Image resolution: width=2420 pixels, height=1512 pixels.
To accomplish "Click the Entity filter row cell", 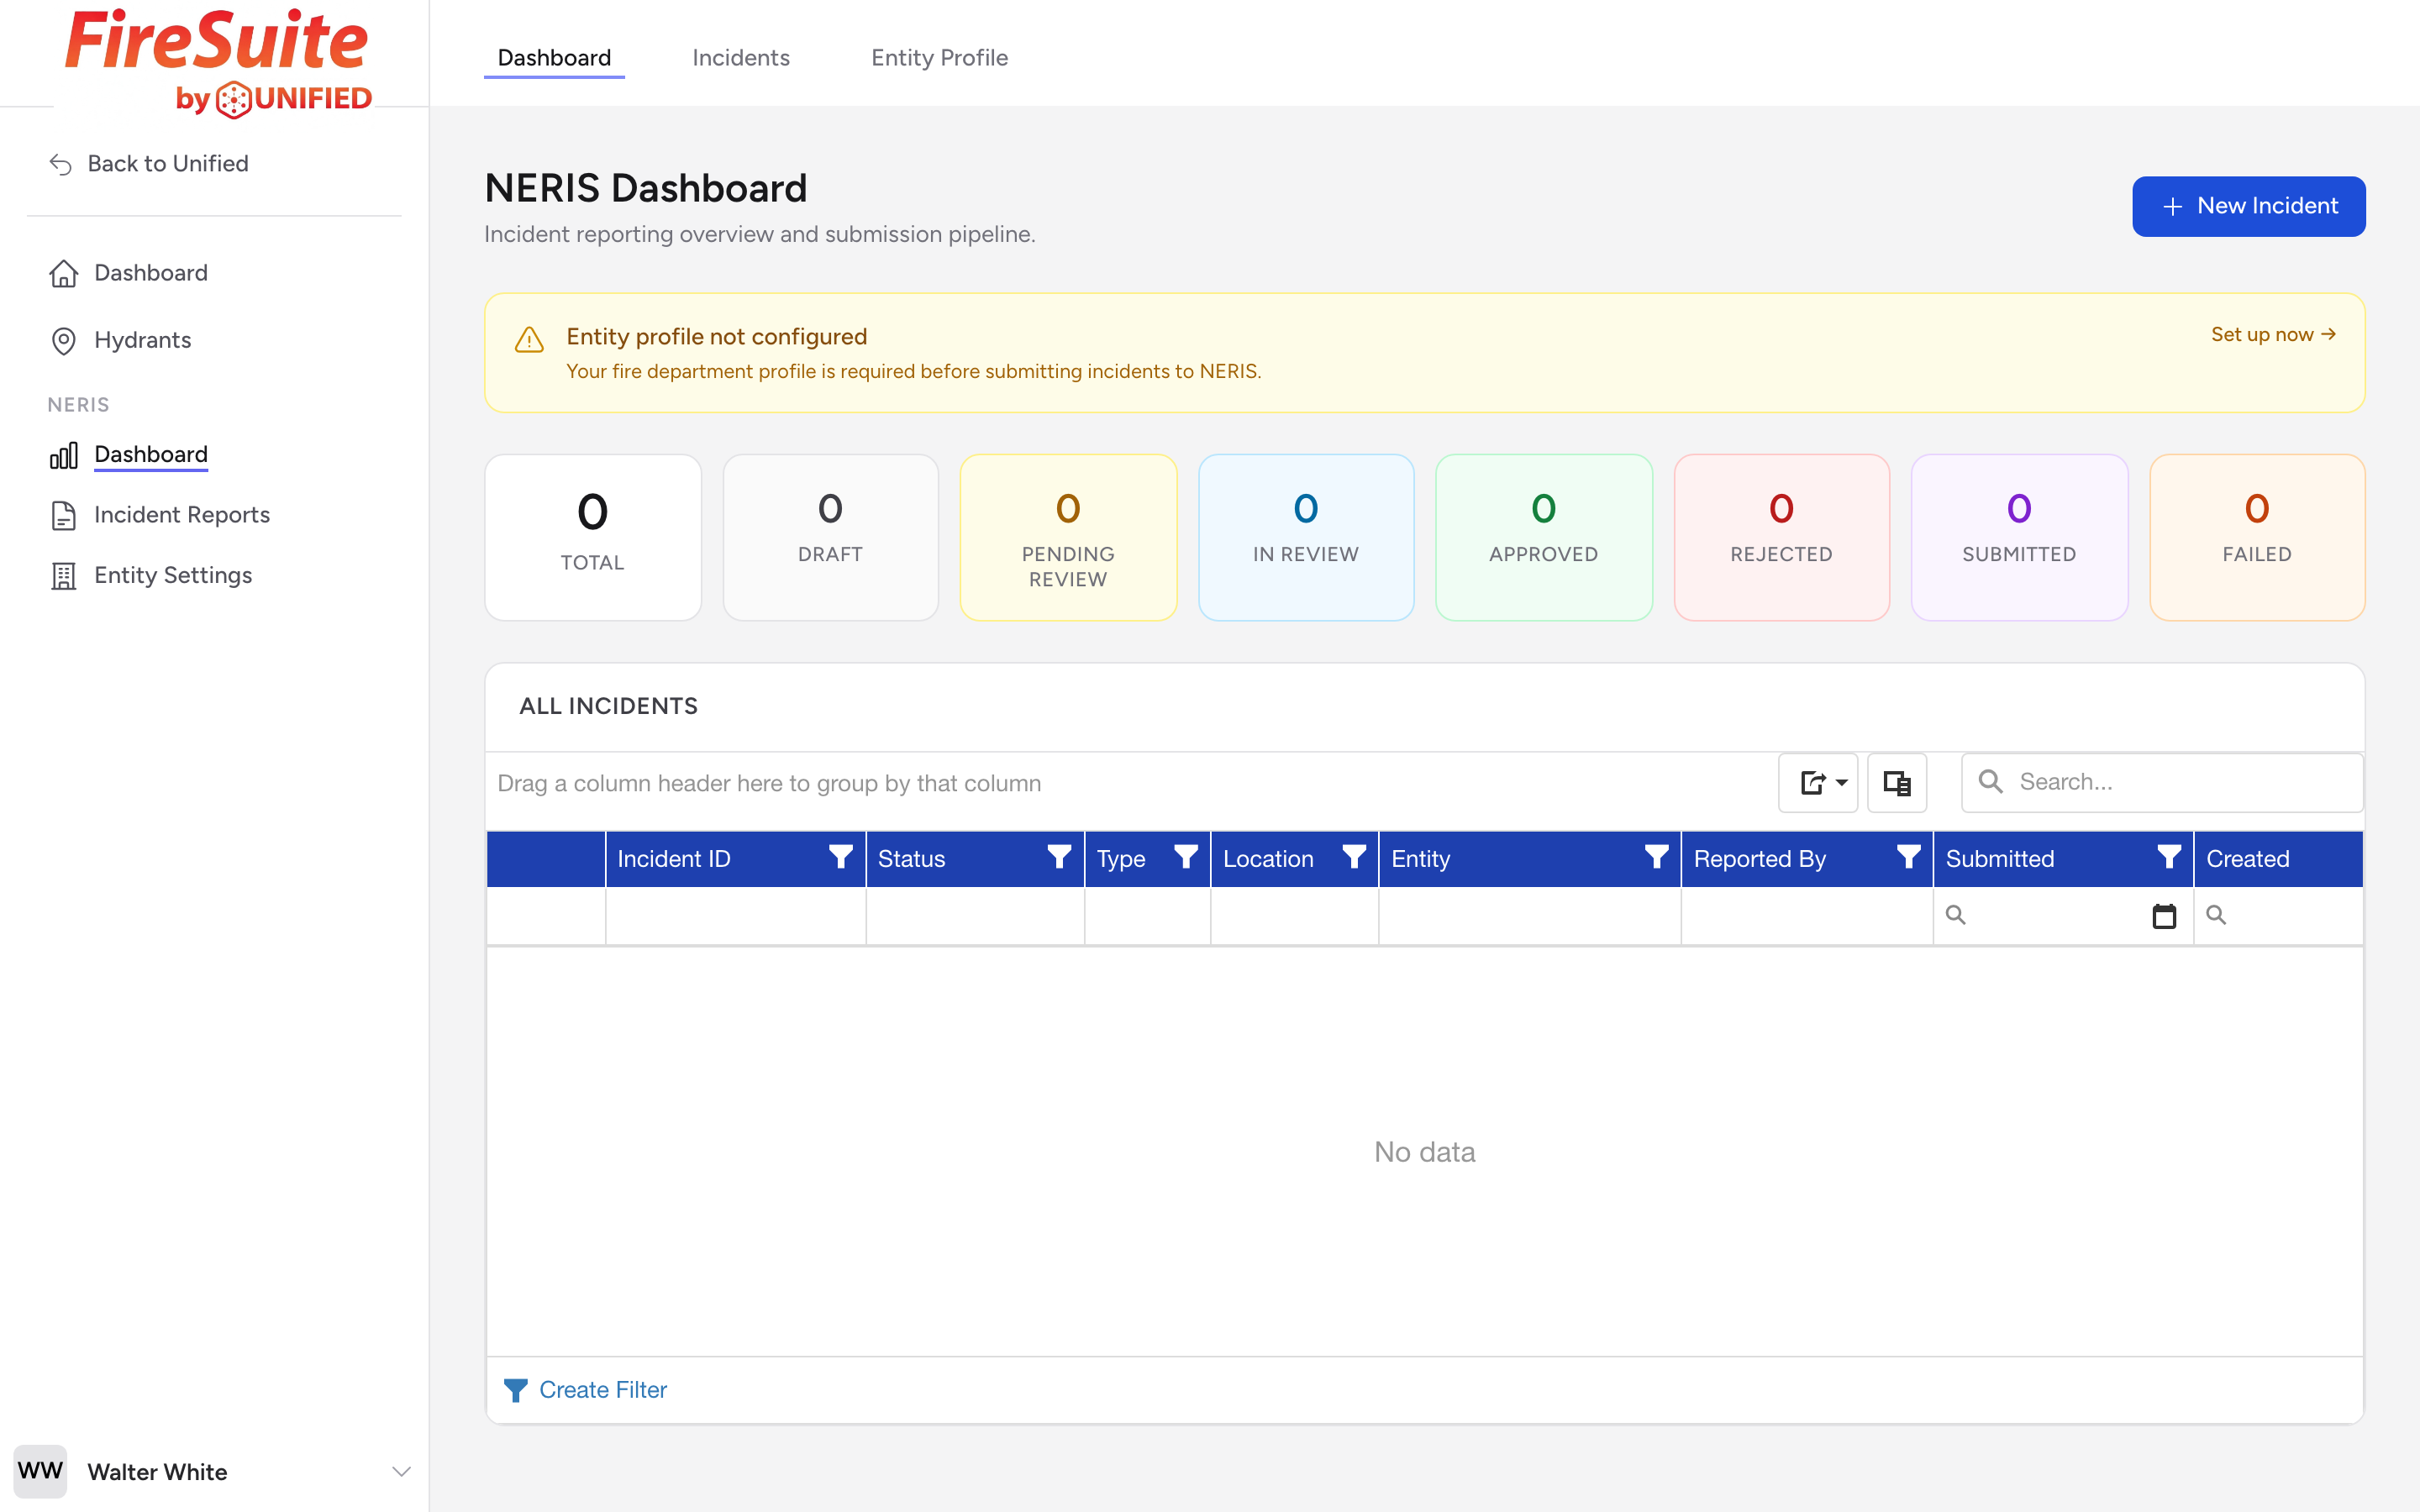I will click(1529, 916).
